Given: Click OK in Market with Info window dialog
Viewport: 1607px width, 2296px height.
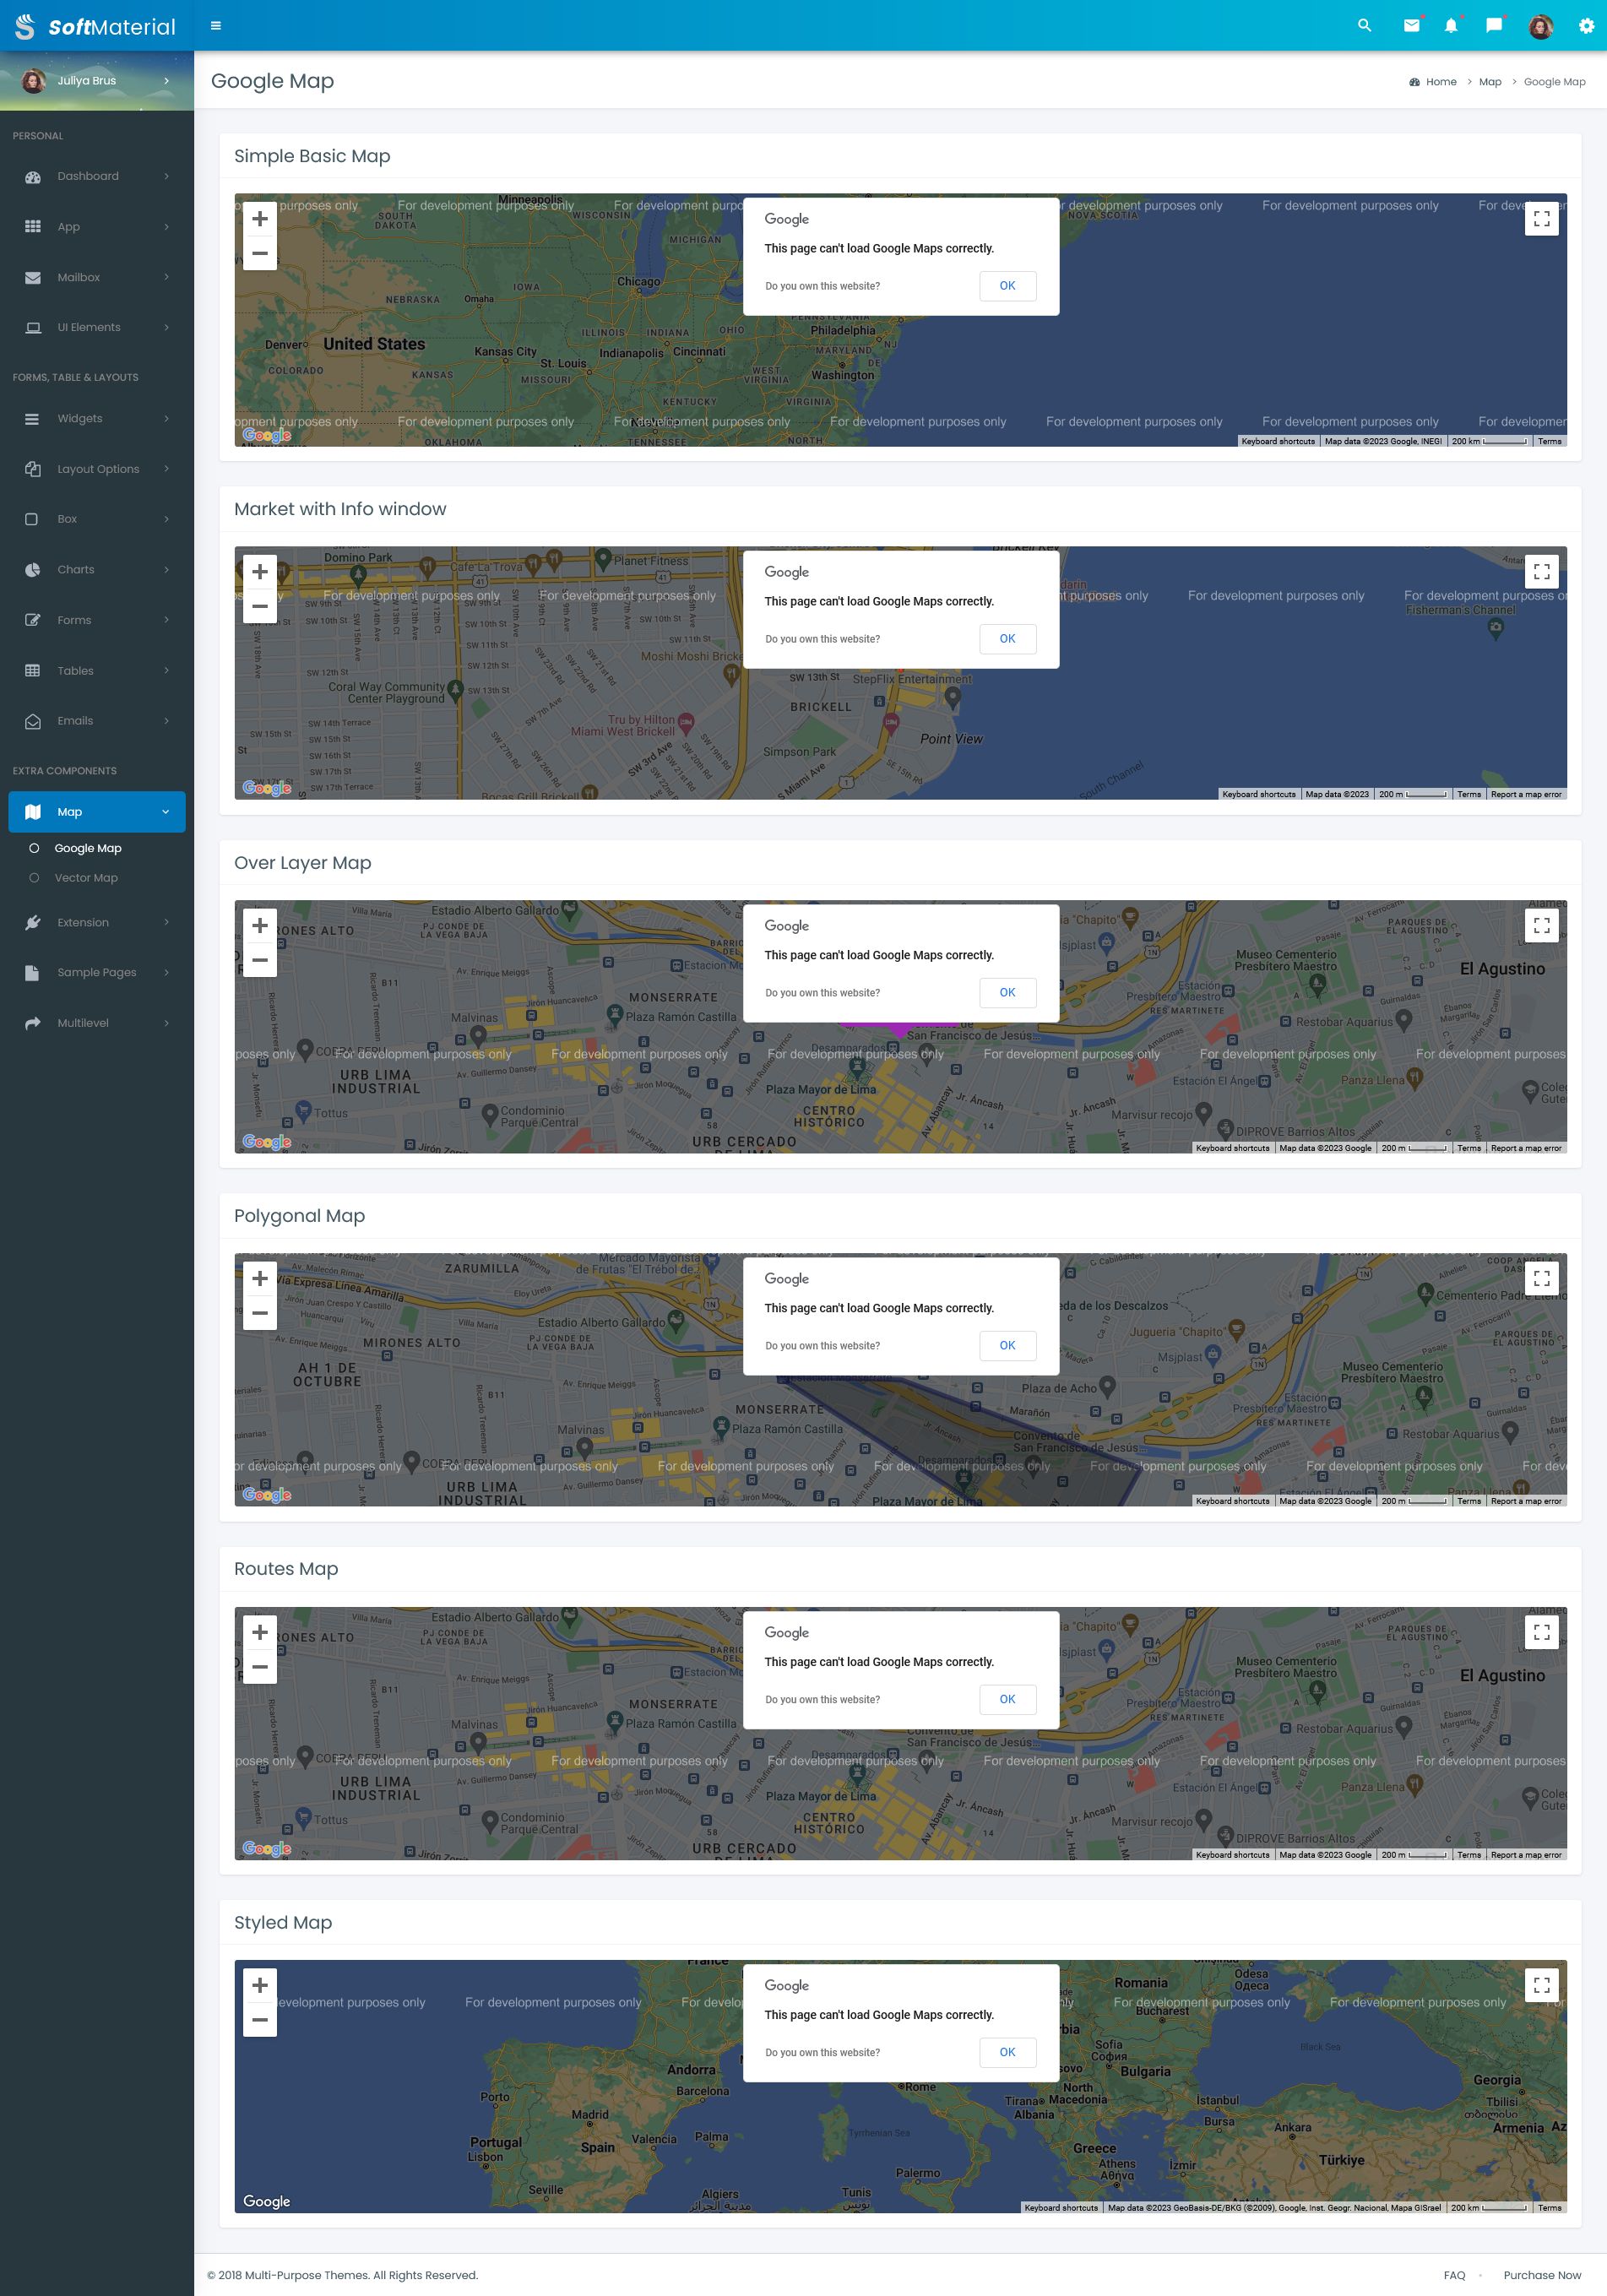Looking at the screenshot, I should 1007,639.
